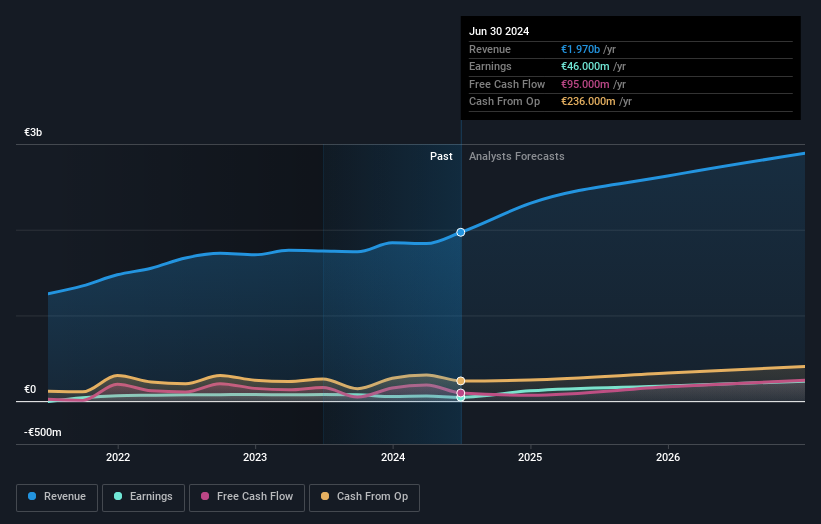Click the Free Cash Flow label in tooltip
This screenshot has width=821, height=524.
tap(507, 84)
